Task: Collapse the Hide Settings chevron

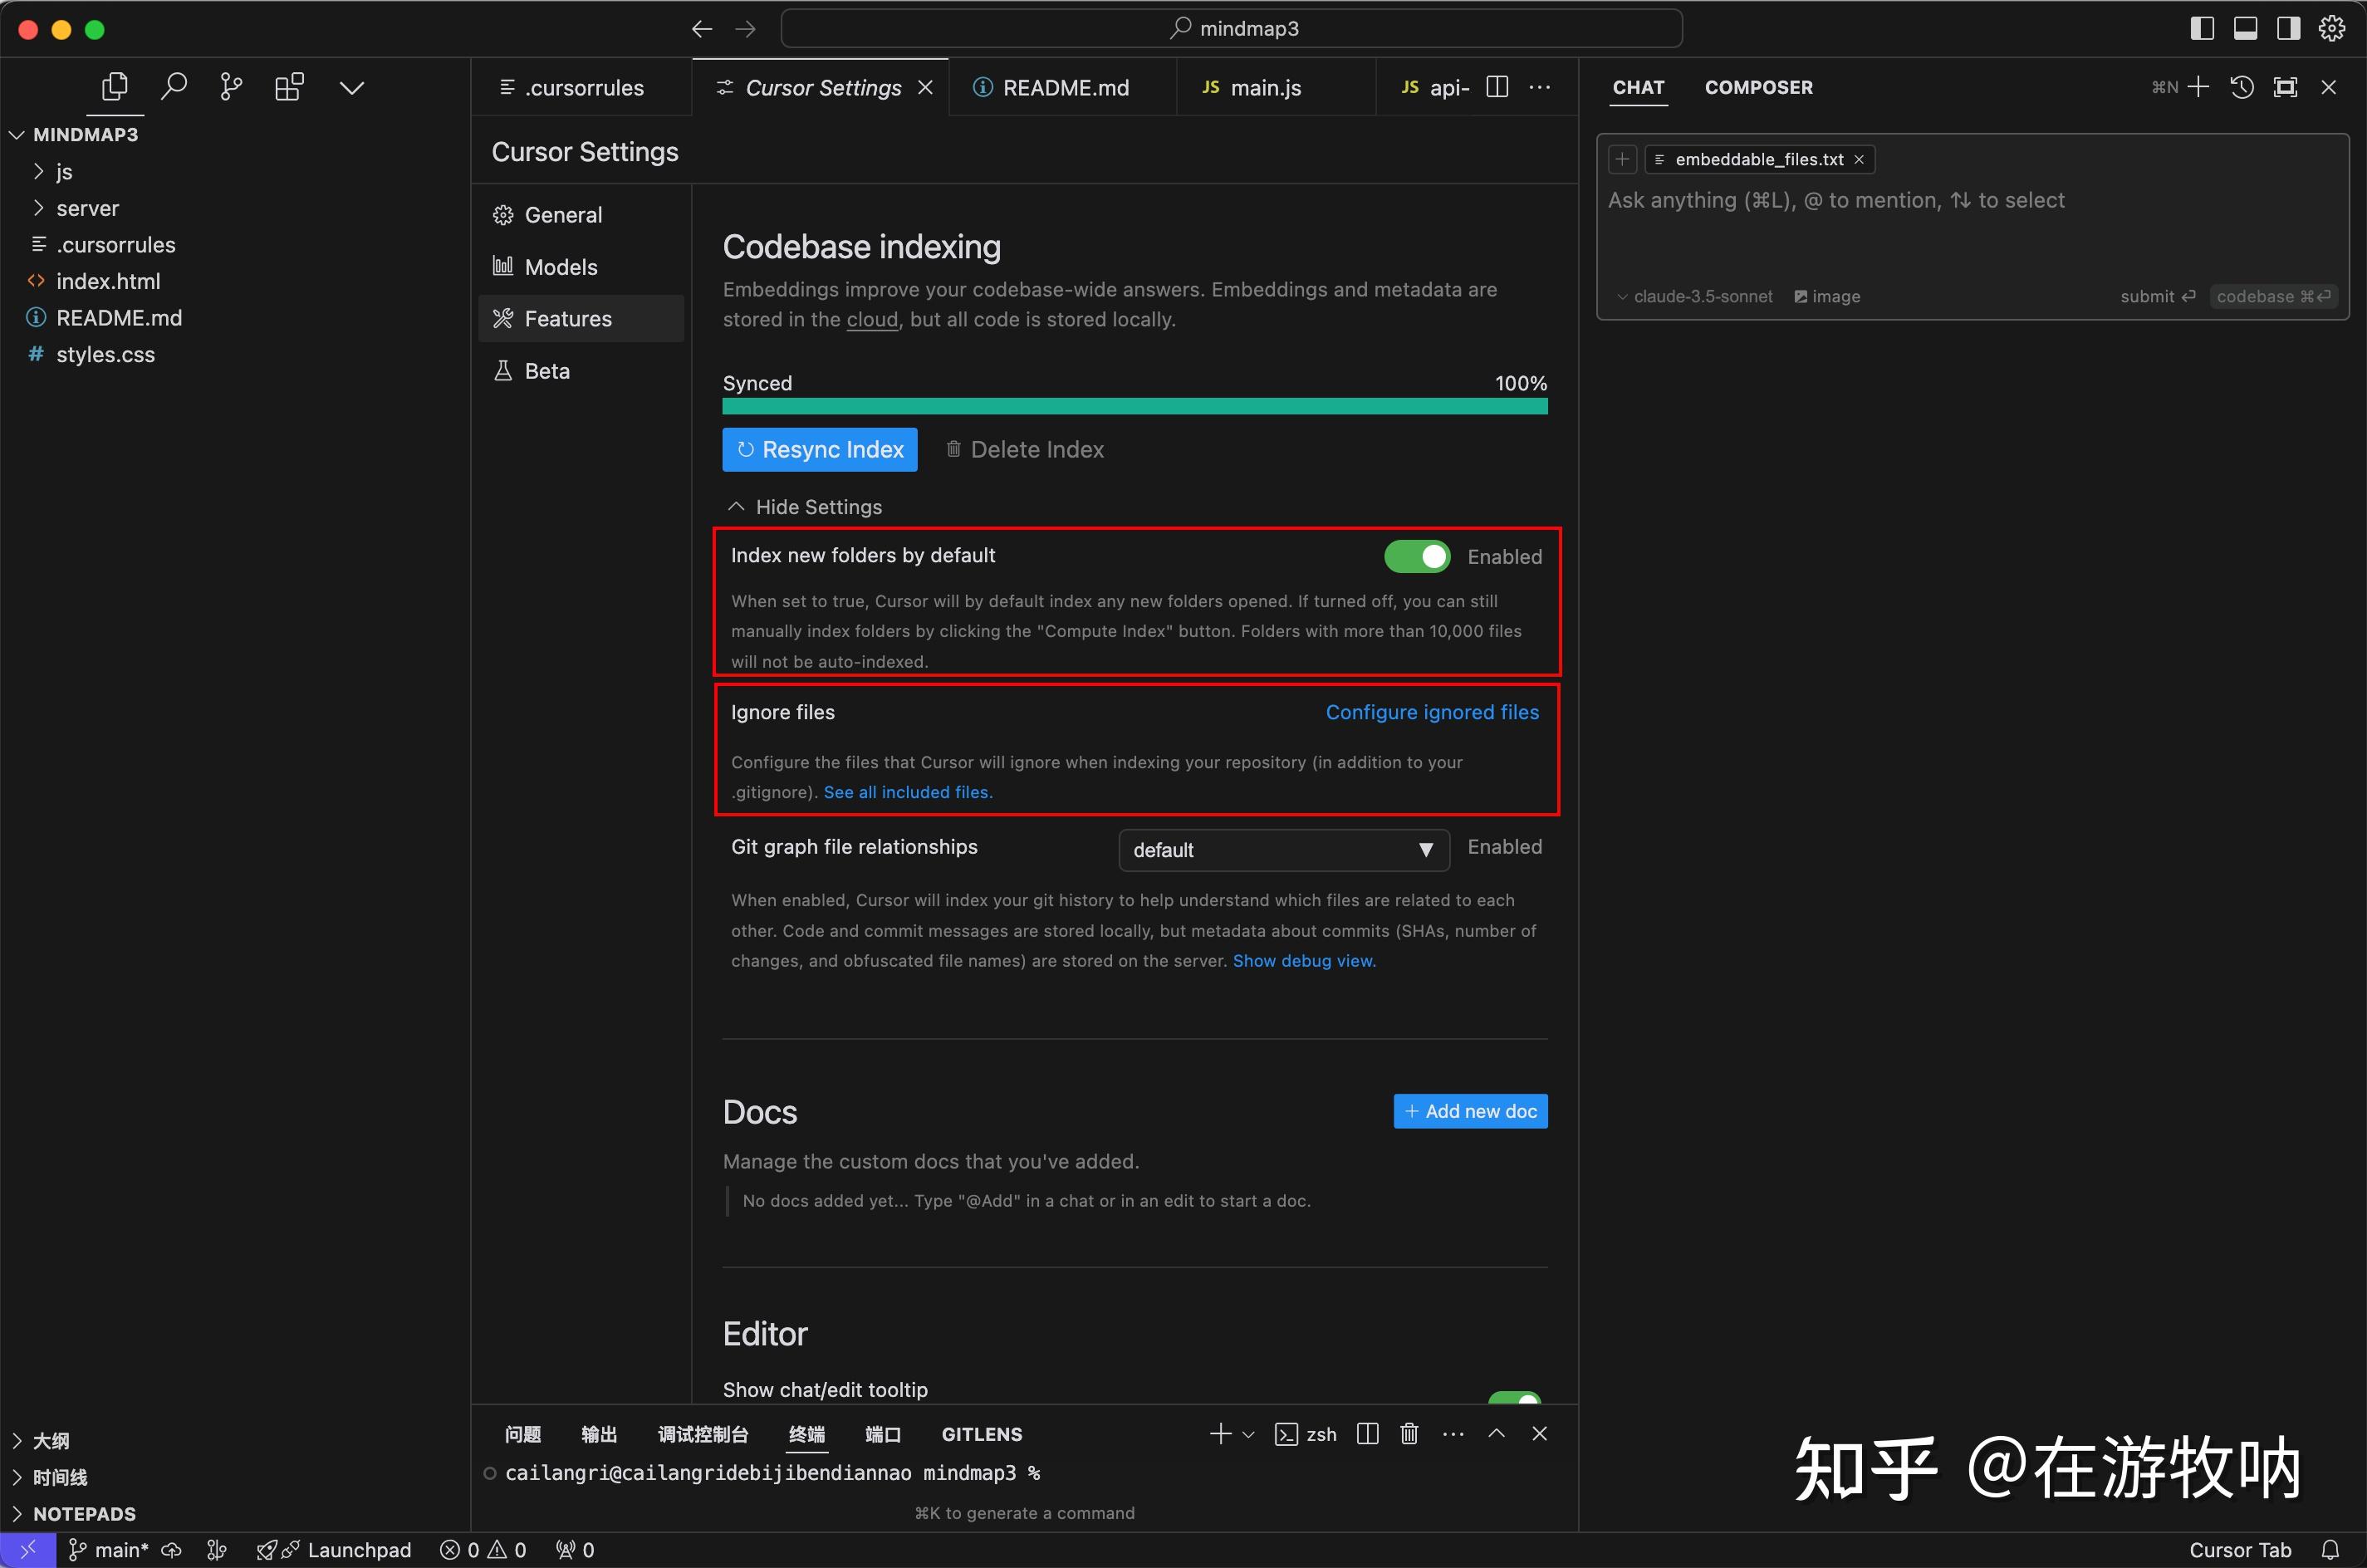Action: [737, 507]
